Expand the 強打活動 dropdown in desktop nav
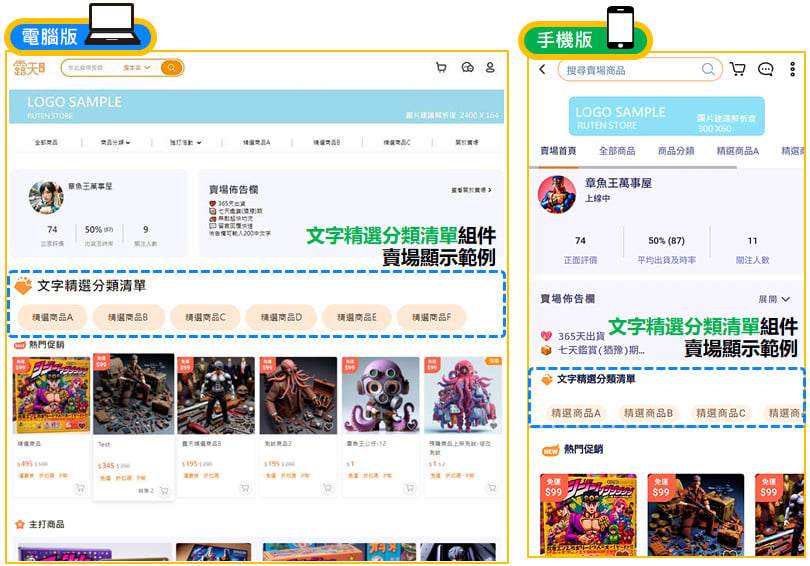 click(x=185, y=142)
